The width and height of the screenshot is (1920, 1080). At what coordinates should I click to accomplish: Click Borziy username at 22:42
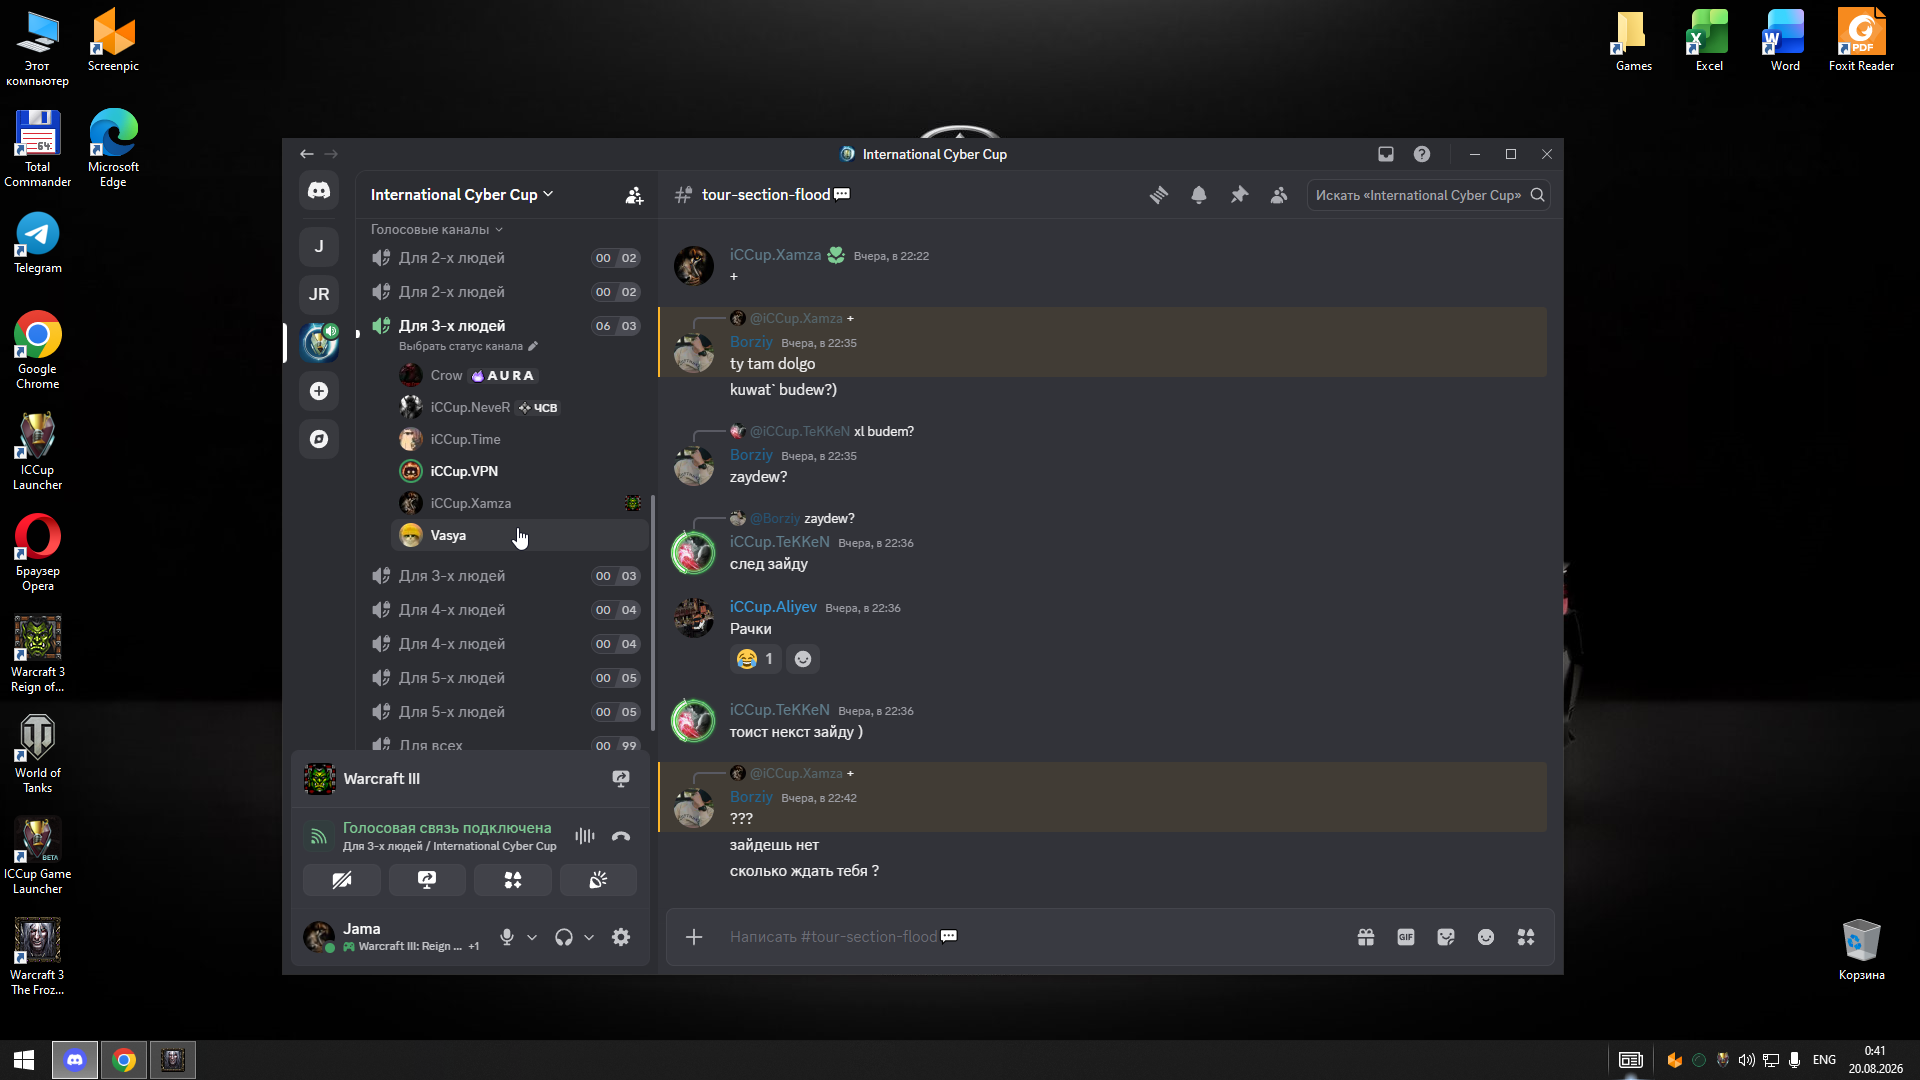(x=751, y=797)
